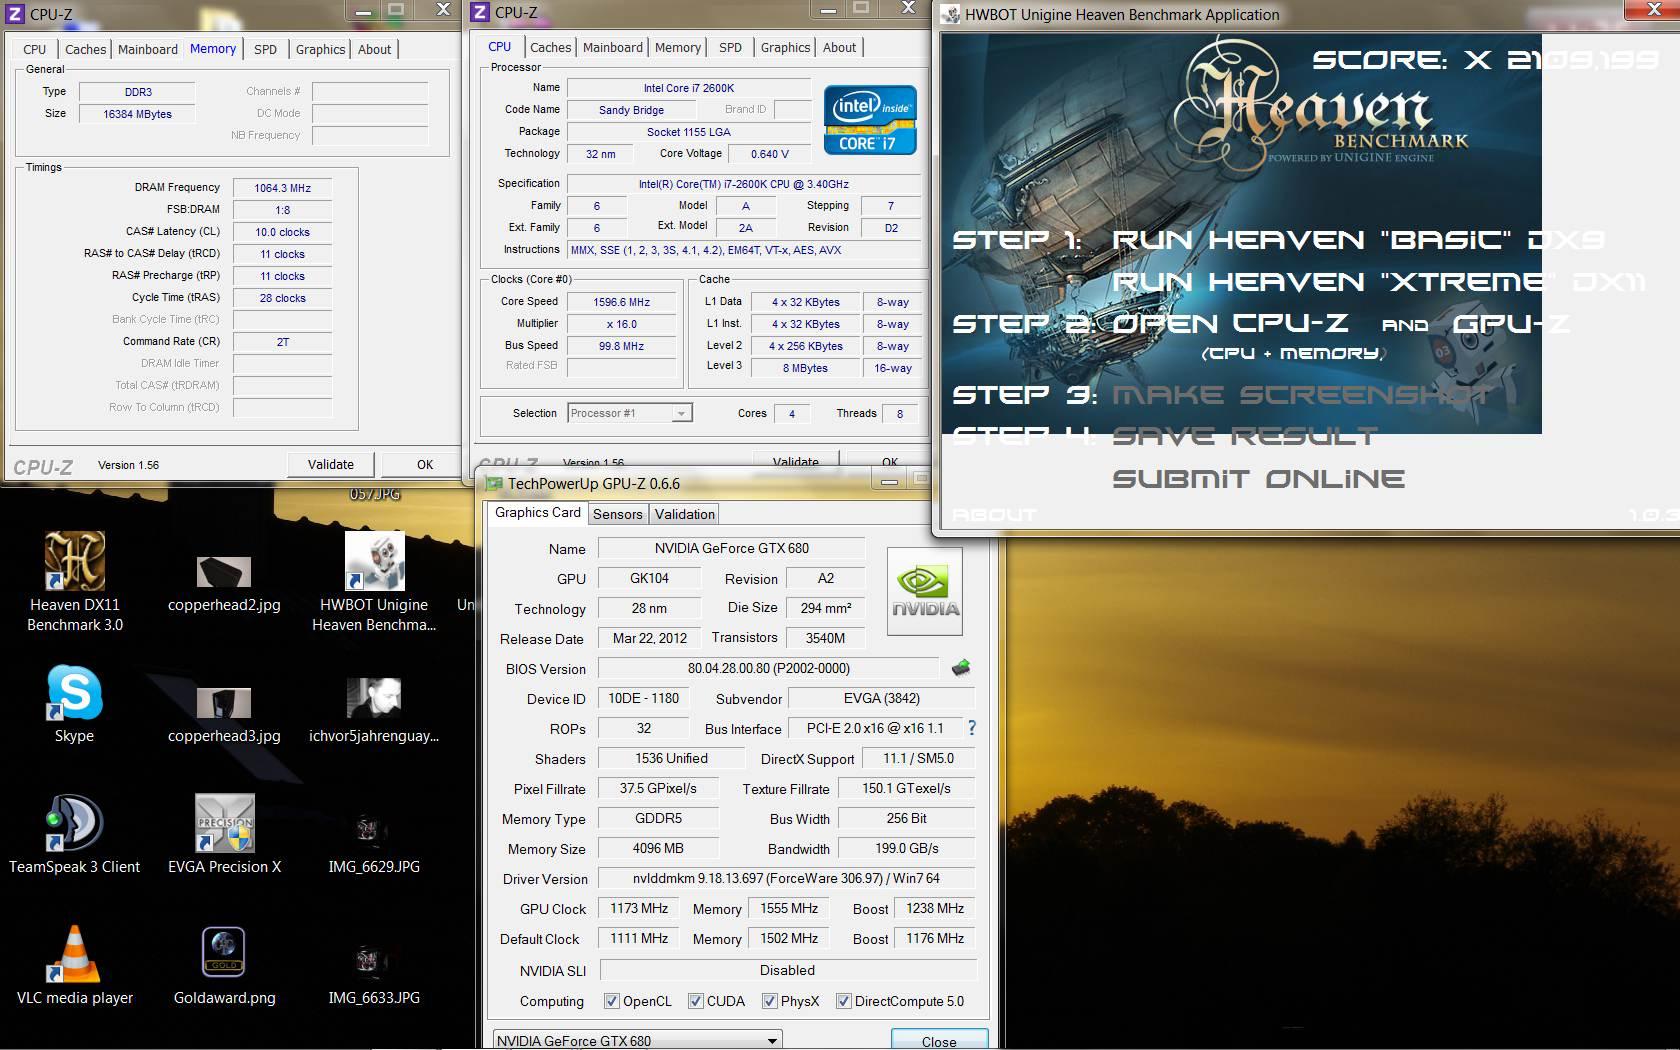
Task: Click Submit Online in HWBOT app
Action: [1259, 479]
